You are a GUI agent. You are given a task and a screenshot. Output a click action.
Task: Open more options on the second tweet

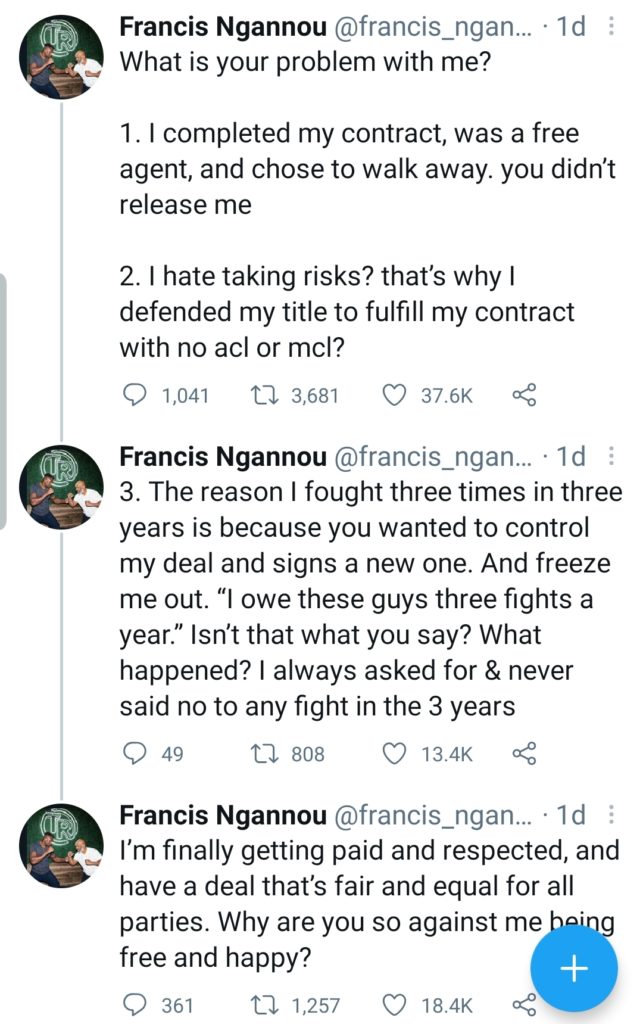pyautogui.click(x=612, y=457)
